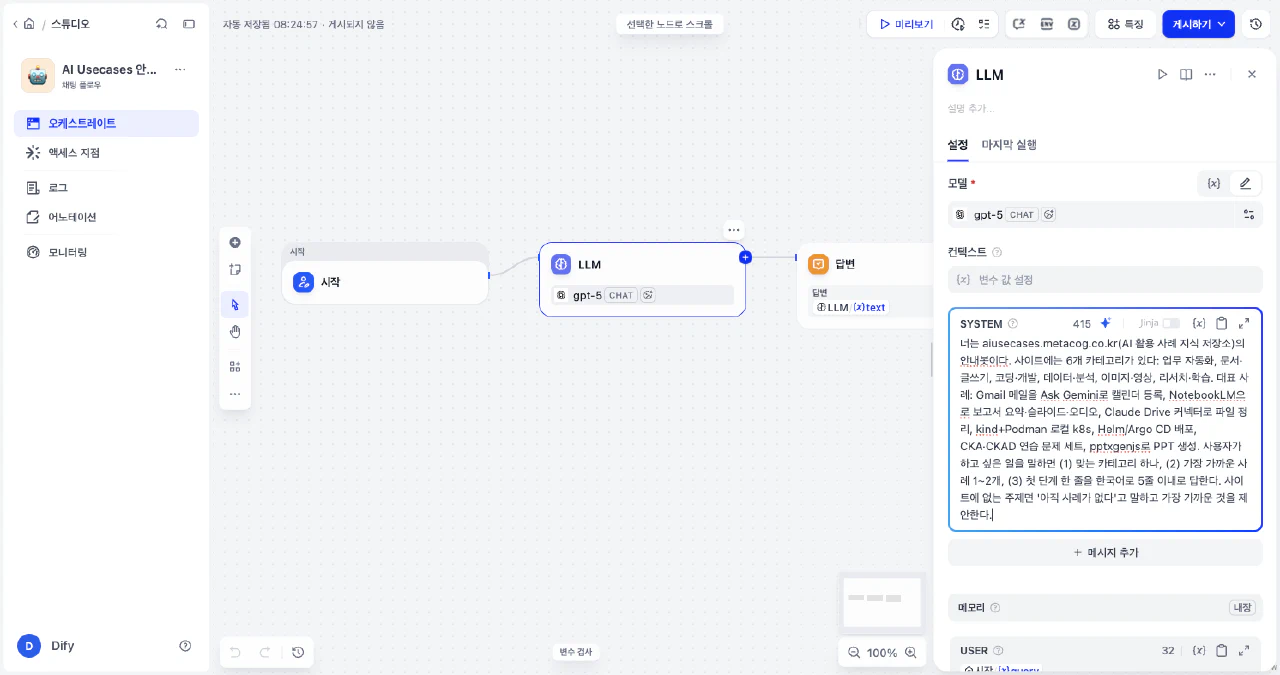This screenshot has height=675, width=1280.
Task: Select the hand pan tool
Action: click(235, 332)
